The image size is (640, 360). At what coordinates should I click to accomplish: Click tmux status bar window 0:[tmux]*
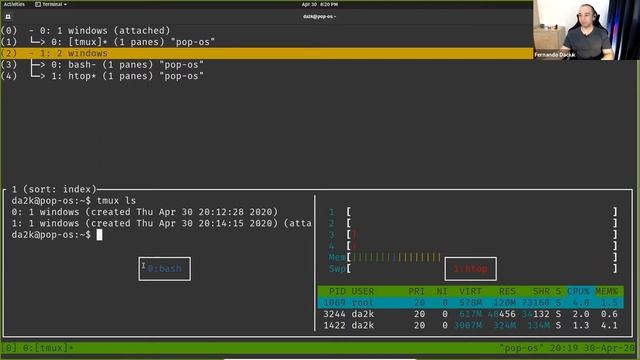(48, 348)
